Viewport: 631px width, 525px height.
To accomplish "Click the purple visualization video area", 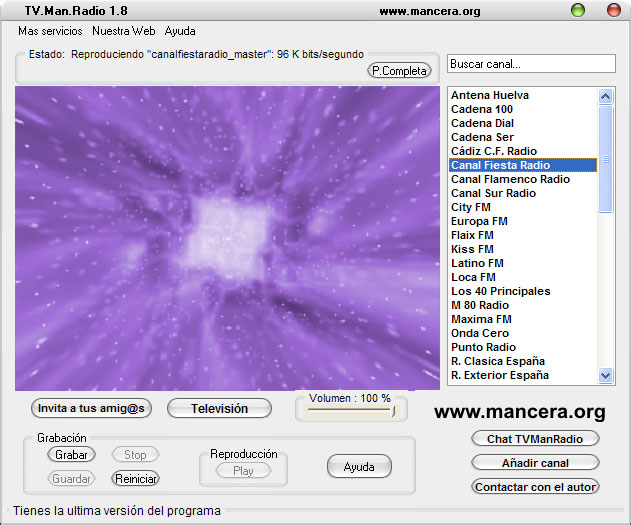I will [x=227, y=238].
